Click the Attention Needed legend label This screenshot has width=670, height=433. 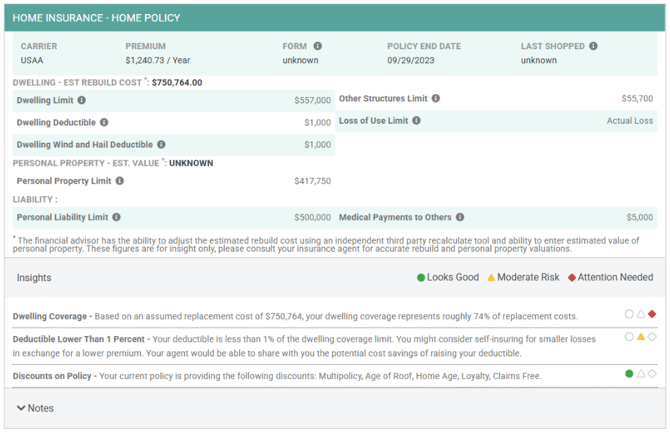click(615, 277)
